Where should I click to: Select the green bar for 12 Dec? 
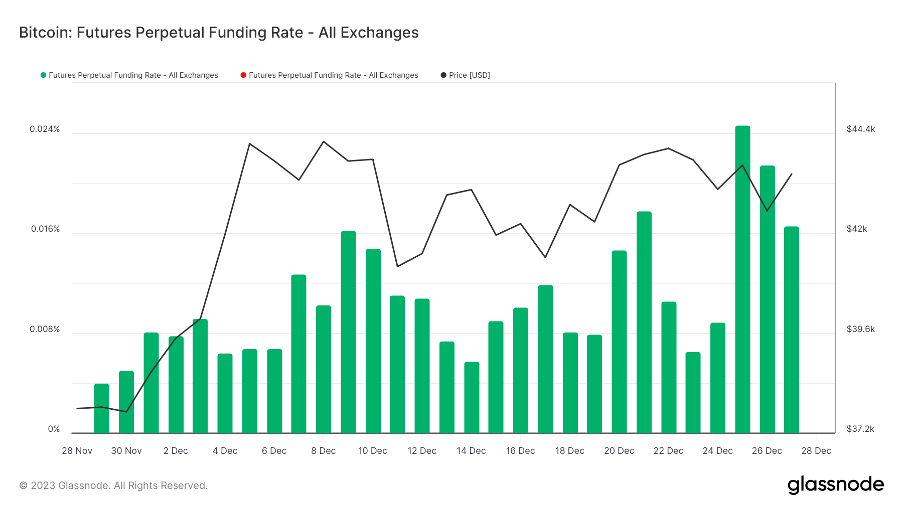(422, 366)
